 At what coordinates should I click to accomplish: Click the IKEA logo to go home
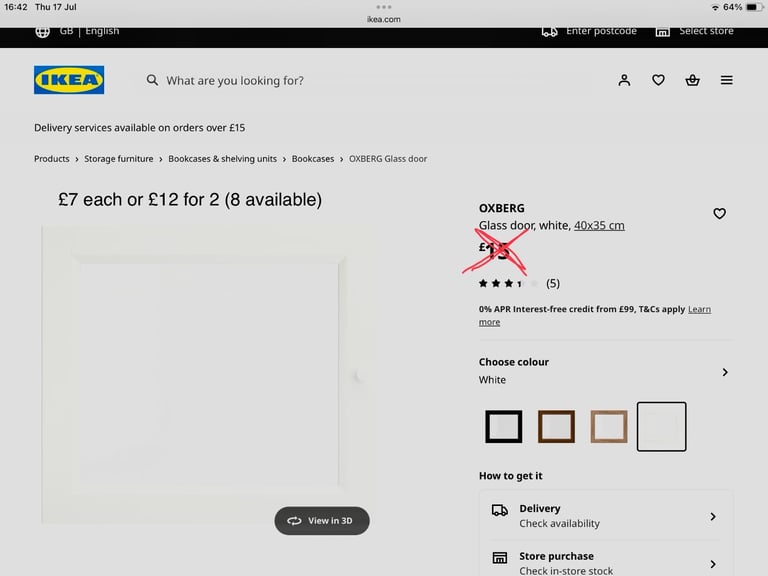pos(69,80)
